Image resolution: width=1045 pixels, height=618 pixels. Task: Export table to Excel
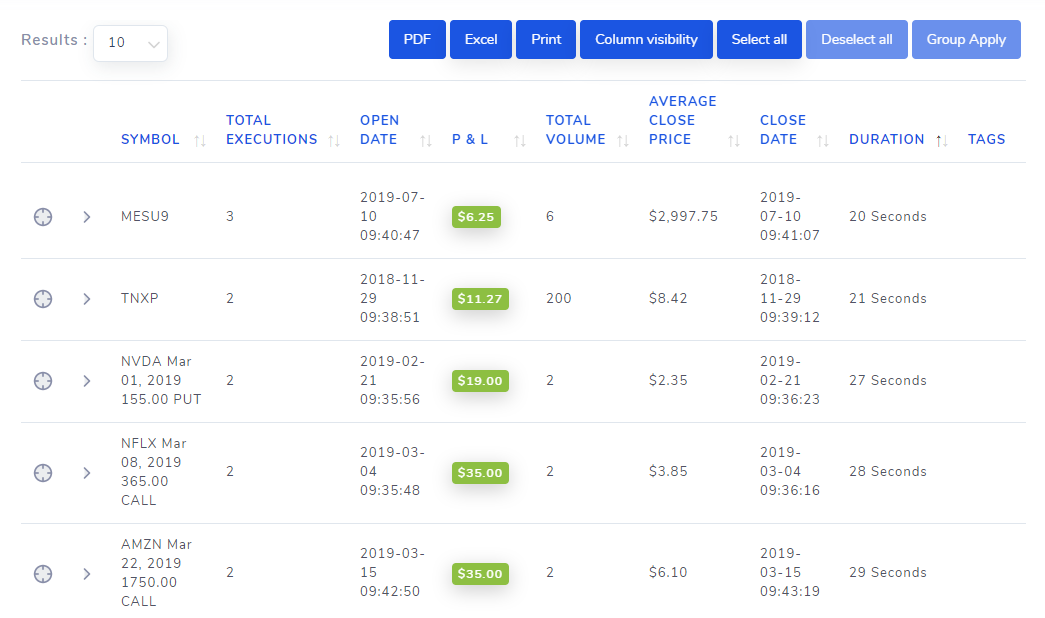coord(481,39)
